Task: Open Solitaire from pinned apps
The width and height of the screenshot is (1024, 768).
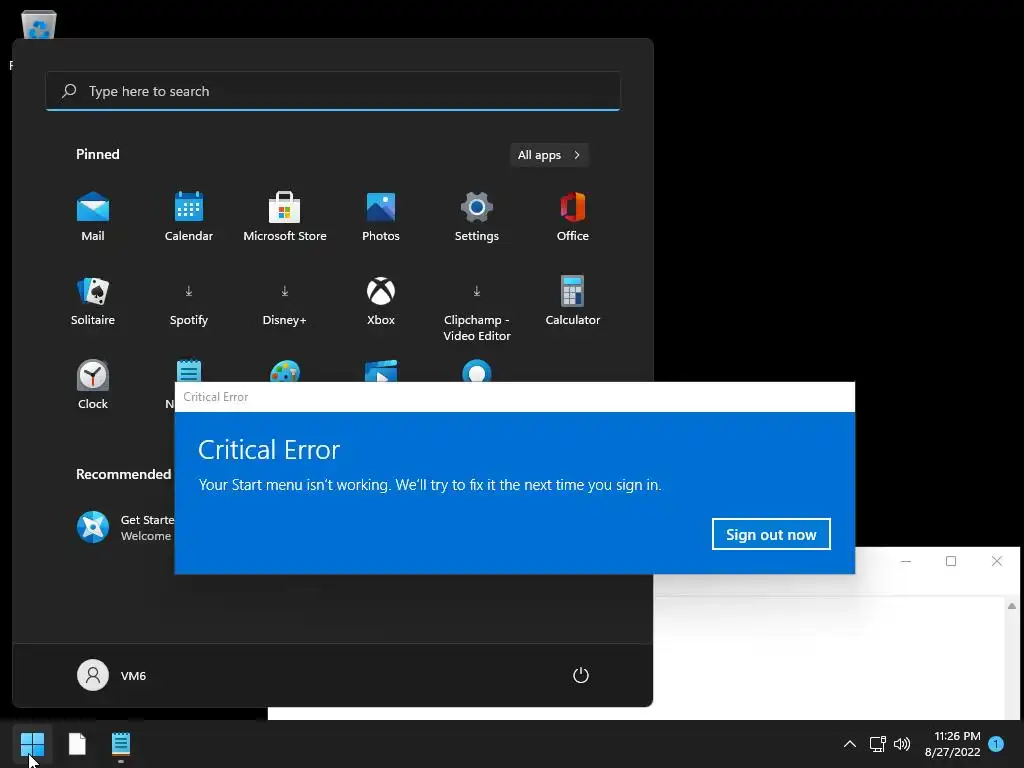Action: 93,301
